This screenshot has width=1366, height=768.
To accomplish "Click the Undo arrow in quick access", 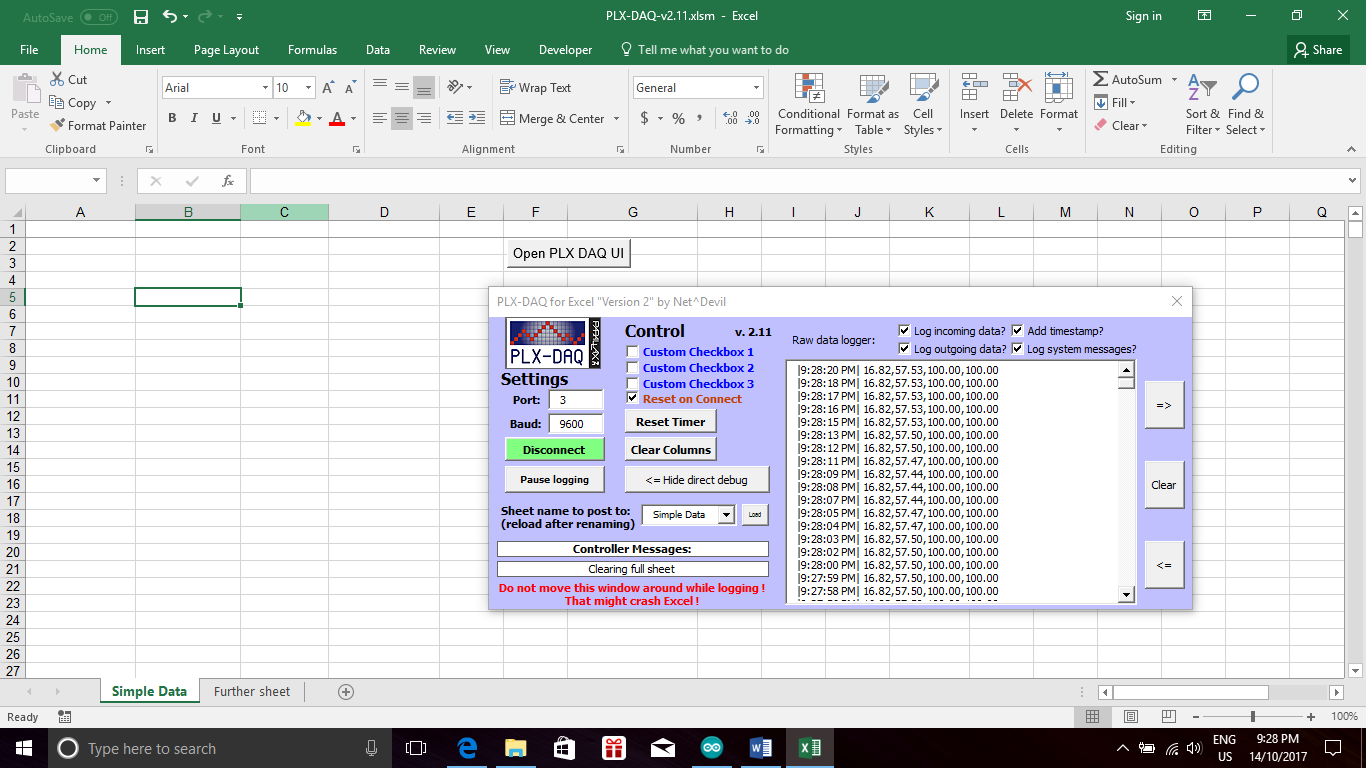I will [169, 16].
